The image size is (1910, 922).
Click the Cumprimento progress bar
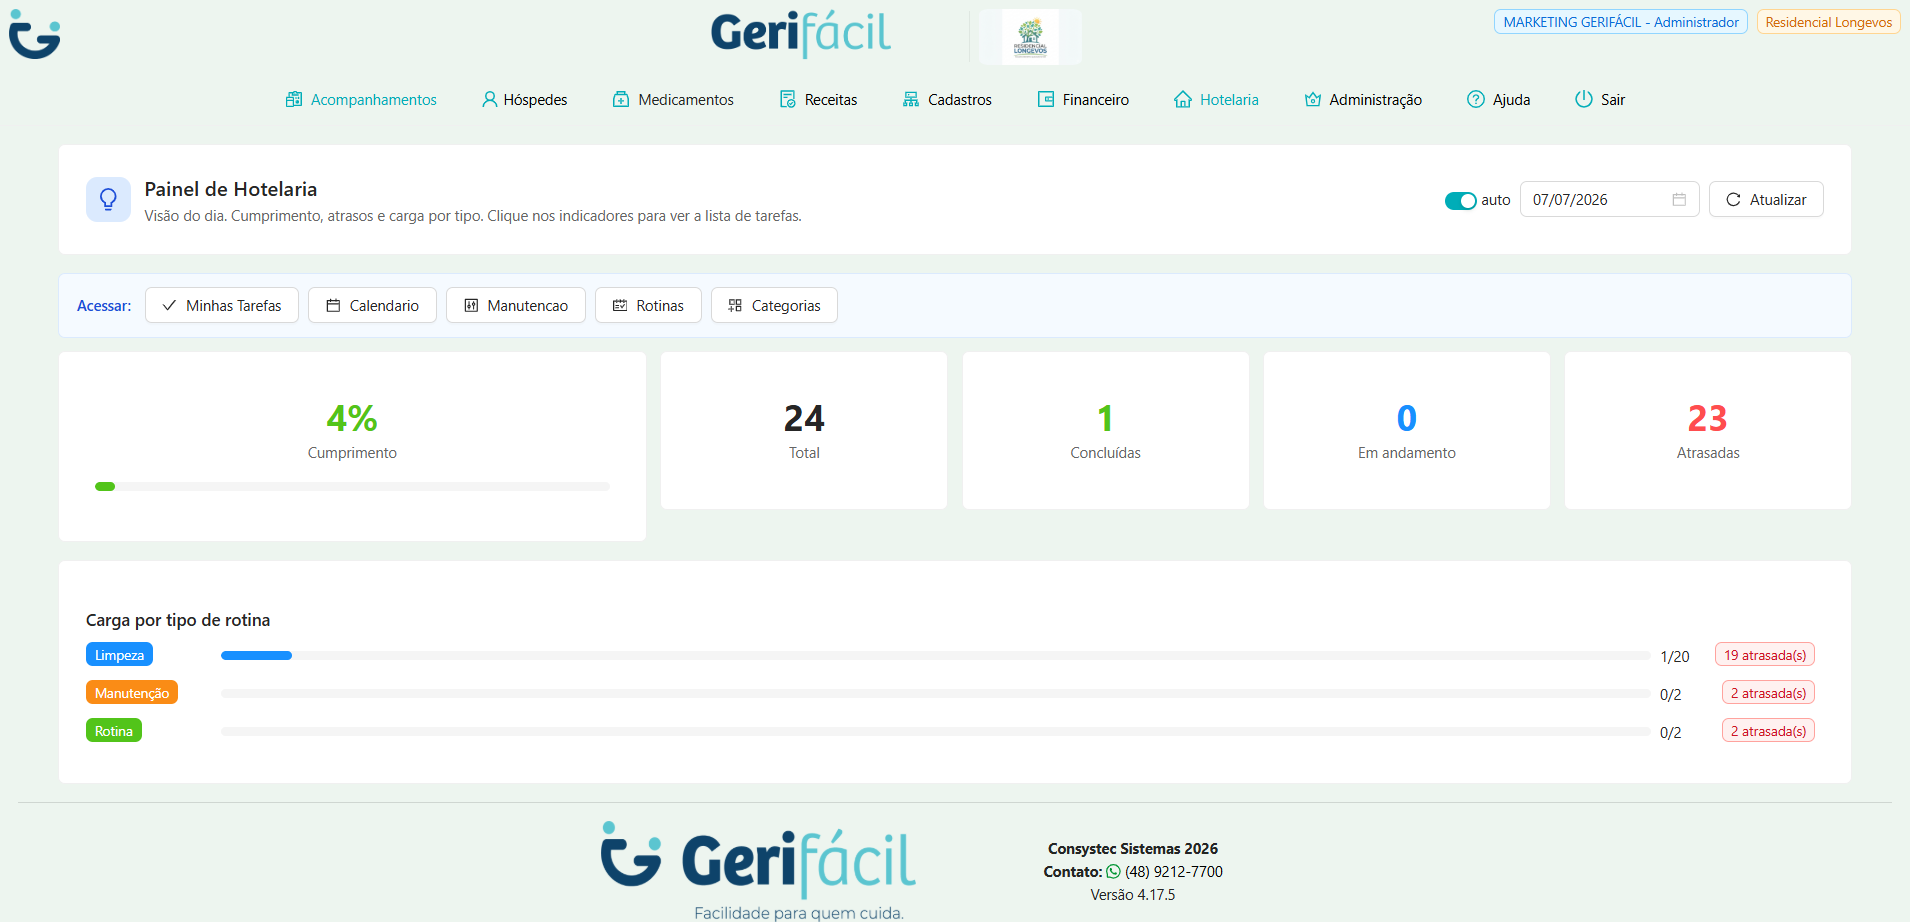click(x=352, y=487)
